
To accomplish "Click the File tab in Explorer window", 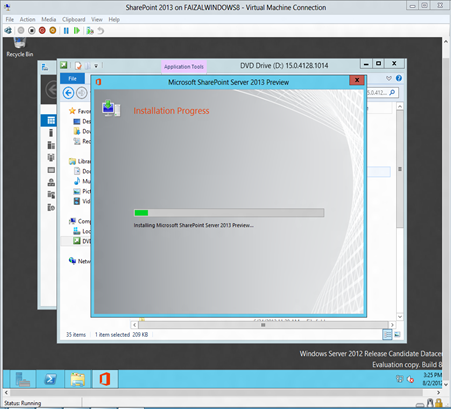I will (72, 79).
